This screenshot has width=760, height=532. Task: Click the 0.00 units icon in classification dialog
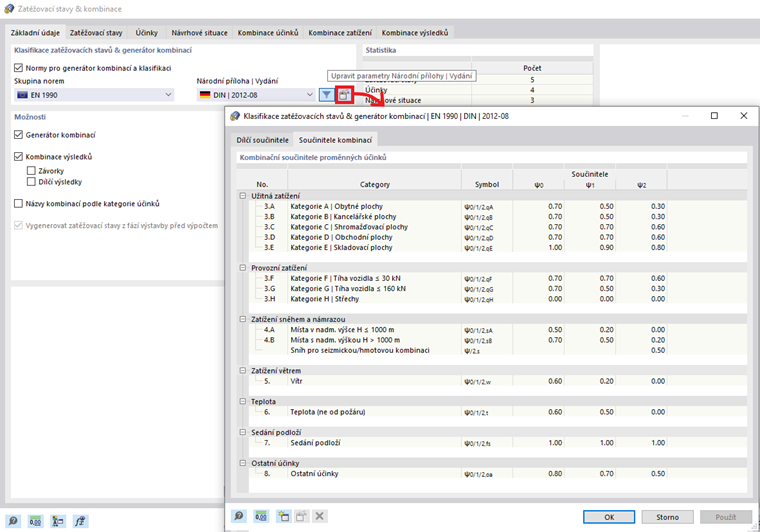[x=261, y=516]
